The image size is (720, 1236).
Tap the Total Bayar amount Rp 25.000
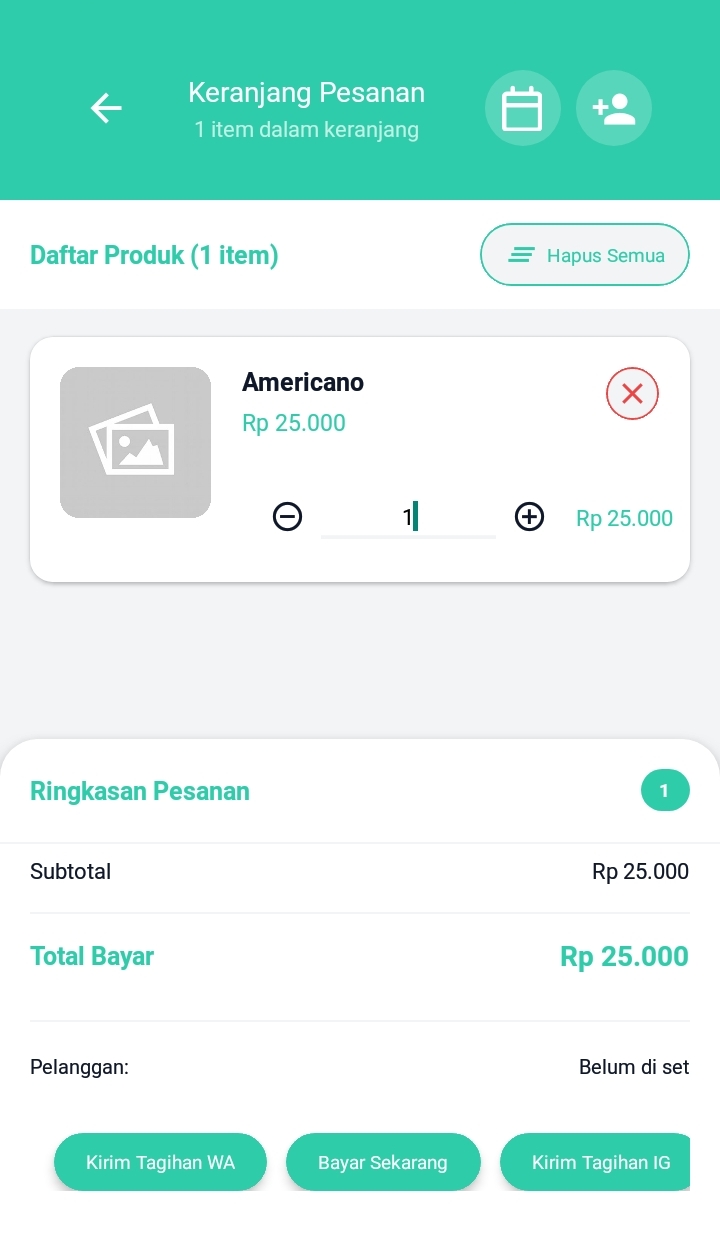click(x=624, y=957)
